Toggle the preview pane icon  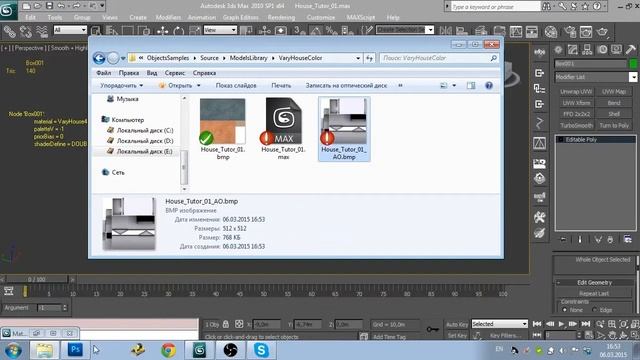tap(471, 85)
